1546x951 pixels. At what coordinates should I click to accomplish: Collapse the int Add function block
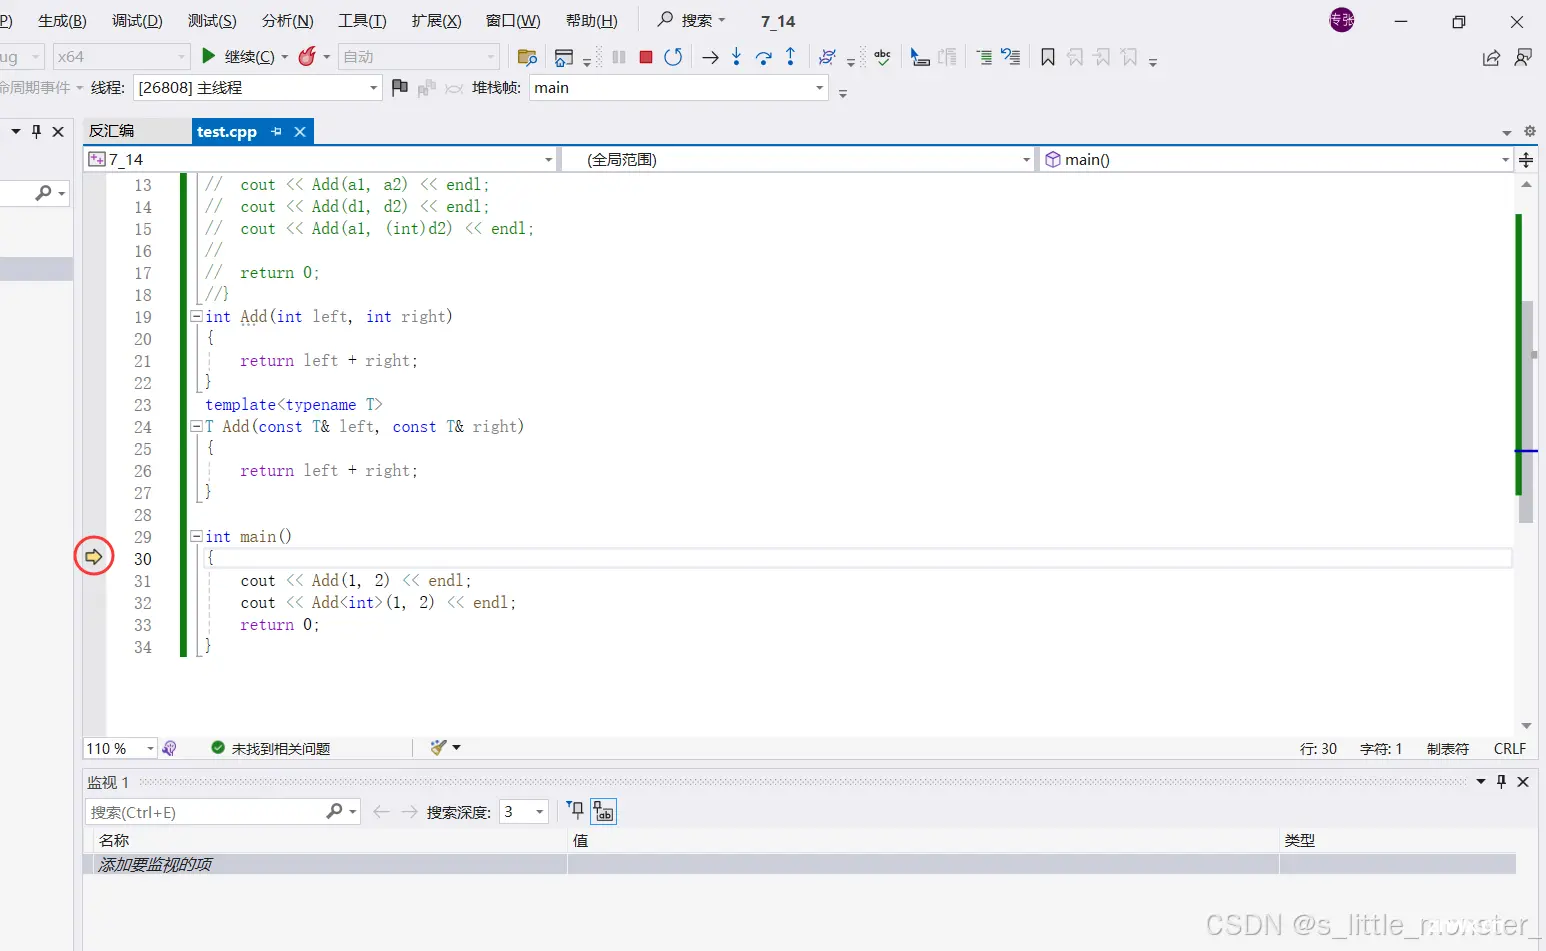click(x=196, y=316)
